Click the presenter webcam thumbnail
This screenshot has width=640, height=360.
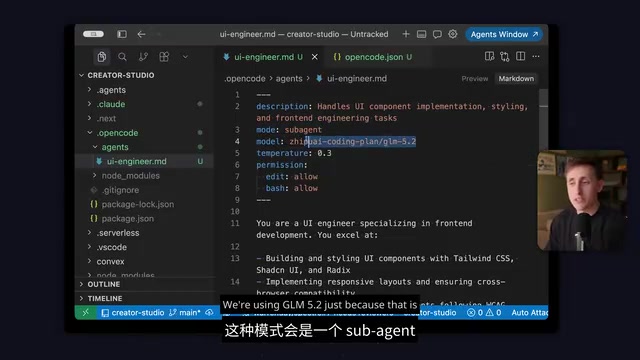582,200
